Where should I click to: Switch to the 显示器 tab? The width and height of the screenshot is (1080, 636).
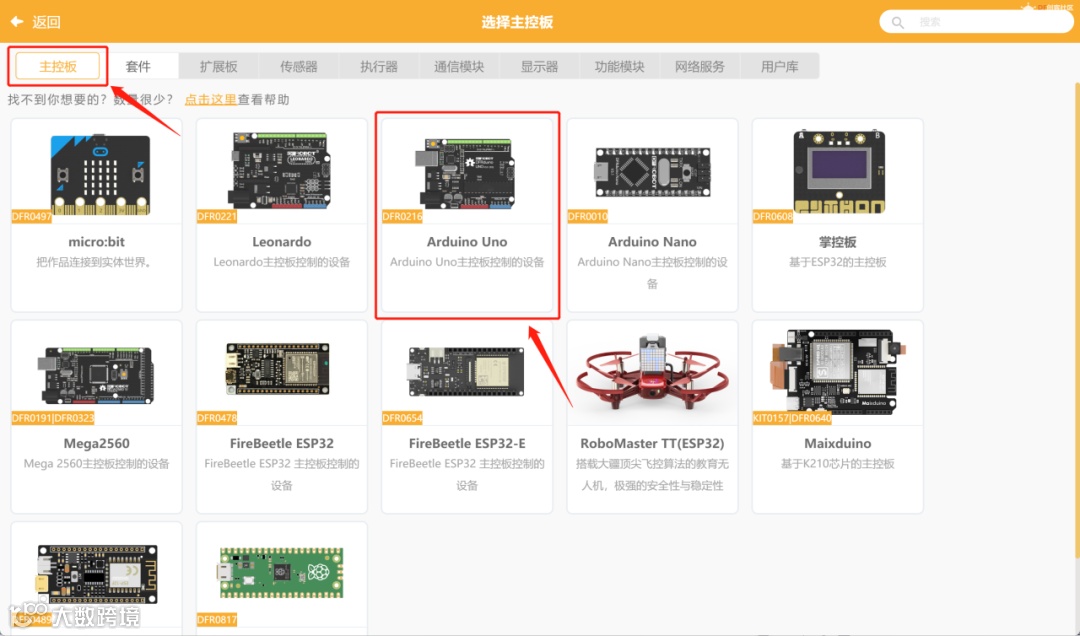tap(539, 66)
